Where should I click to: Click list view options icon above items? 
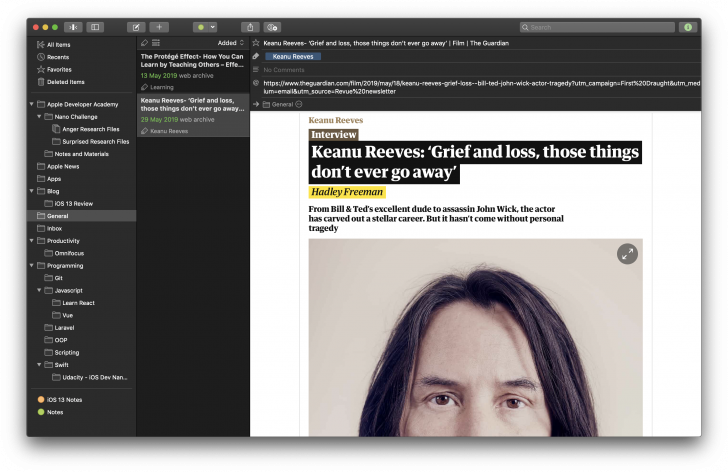pyautogui.click(x=156, y=43)
